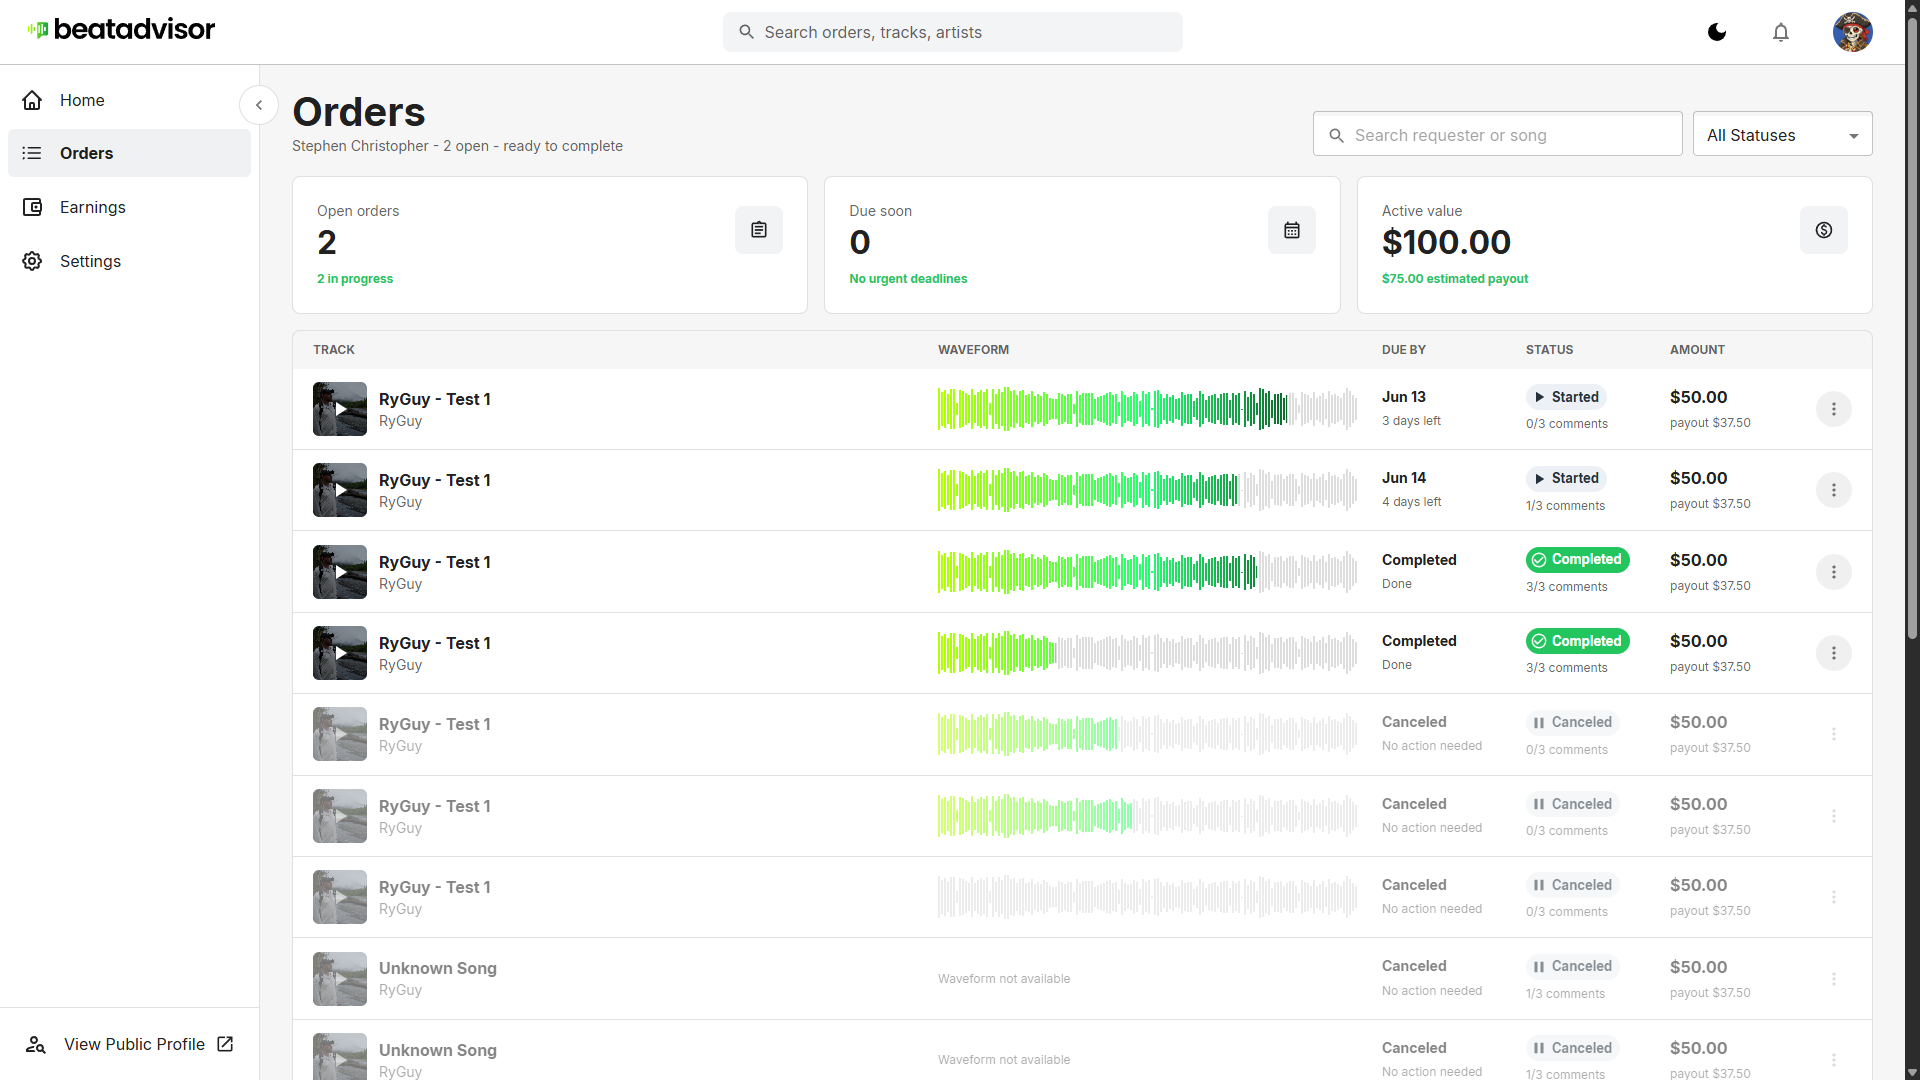Play the second Canceled RyGuy - Test 1 track

click(340, 816)
